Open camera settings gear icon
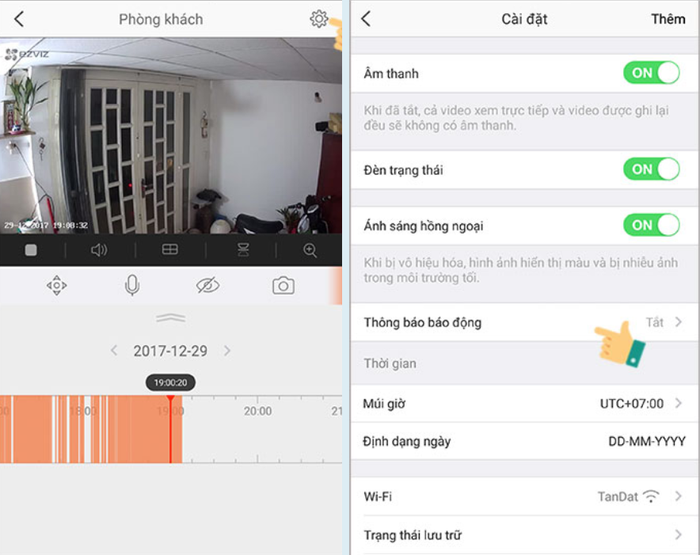The width and height of the screenshot is (700, 555). [x=319, y=19]
